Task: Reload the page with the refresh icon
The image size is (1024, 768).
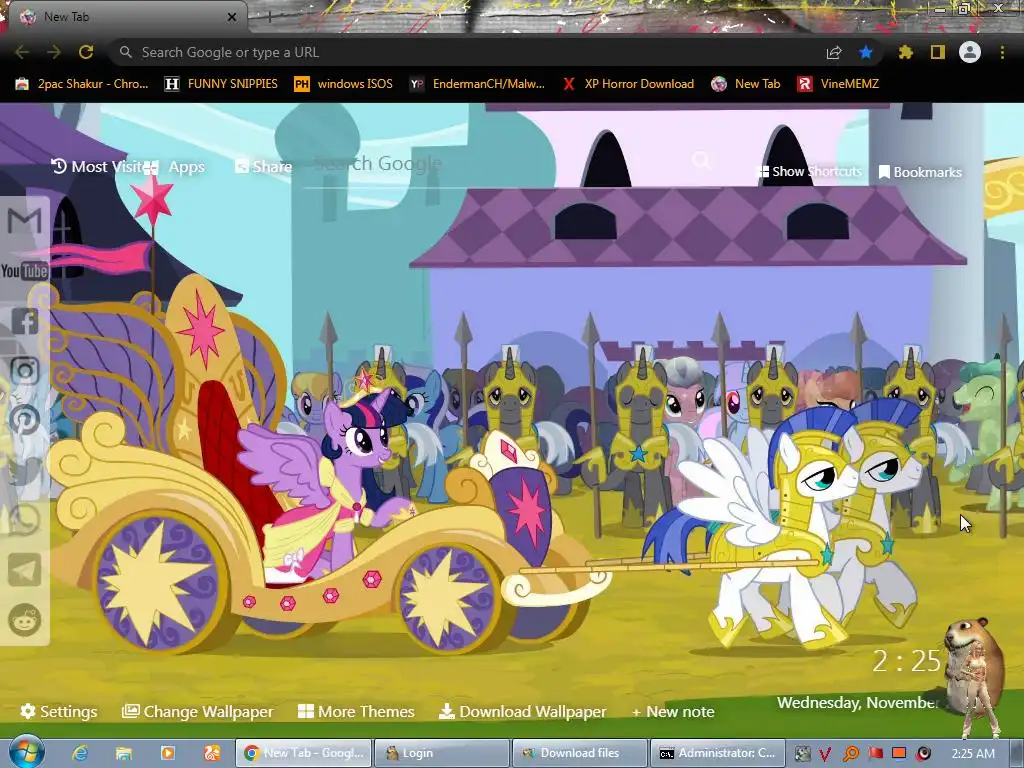Action: 86,52
